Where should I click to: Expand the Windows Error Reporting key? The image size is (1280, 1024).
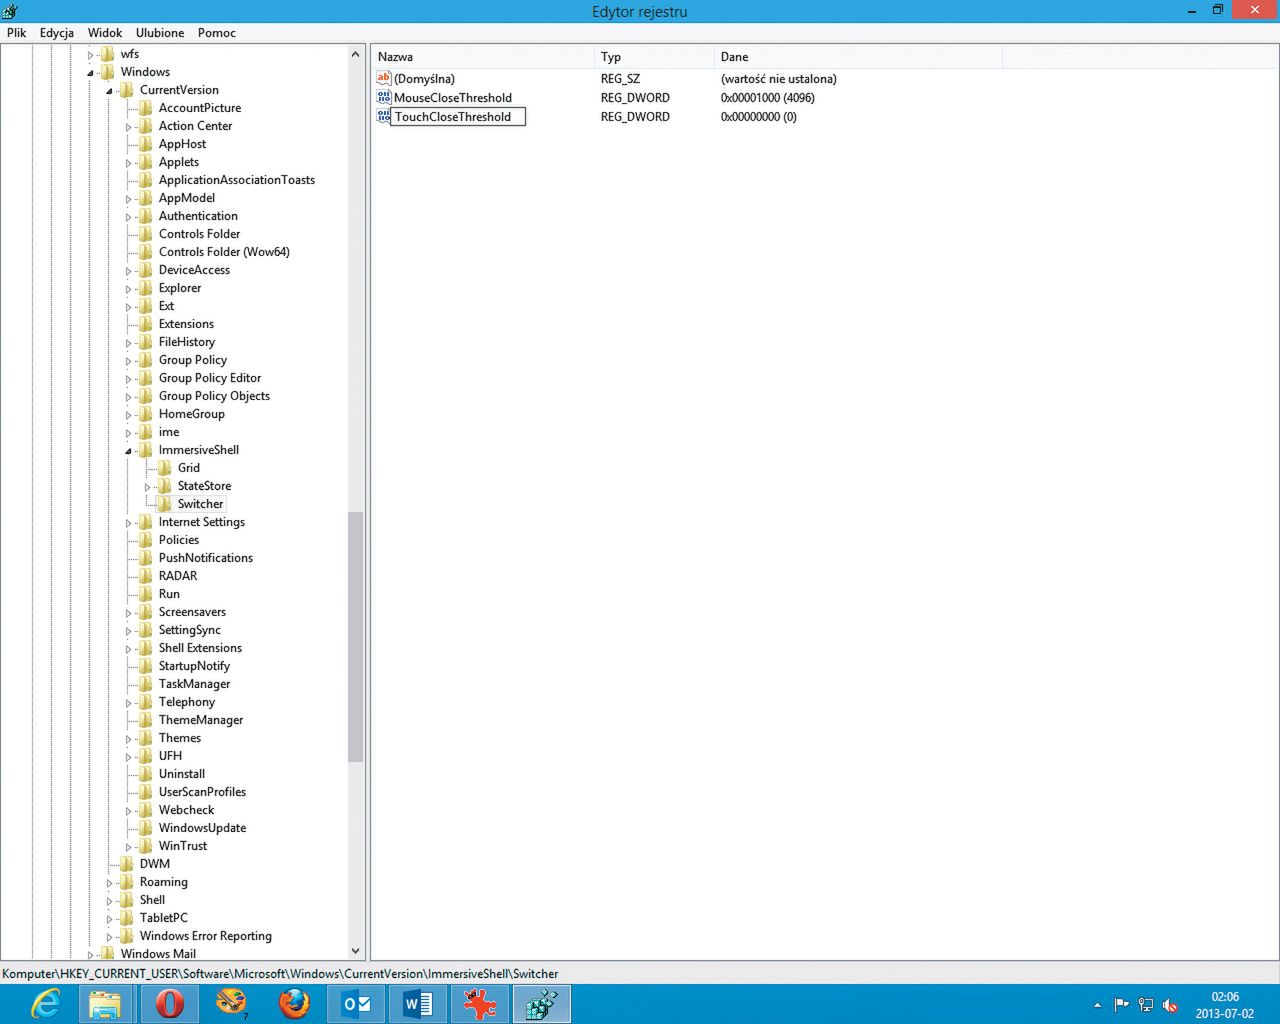click(x=110, y=937)
